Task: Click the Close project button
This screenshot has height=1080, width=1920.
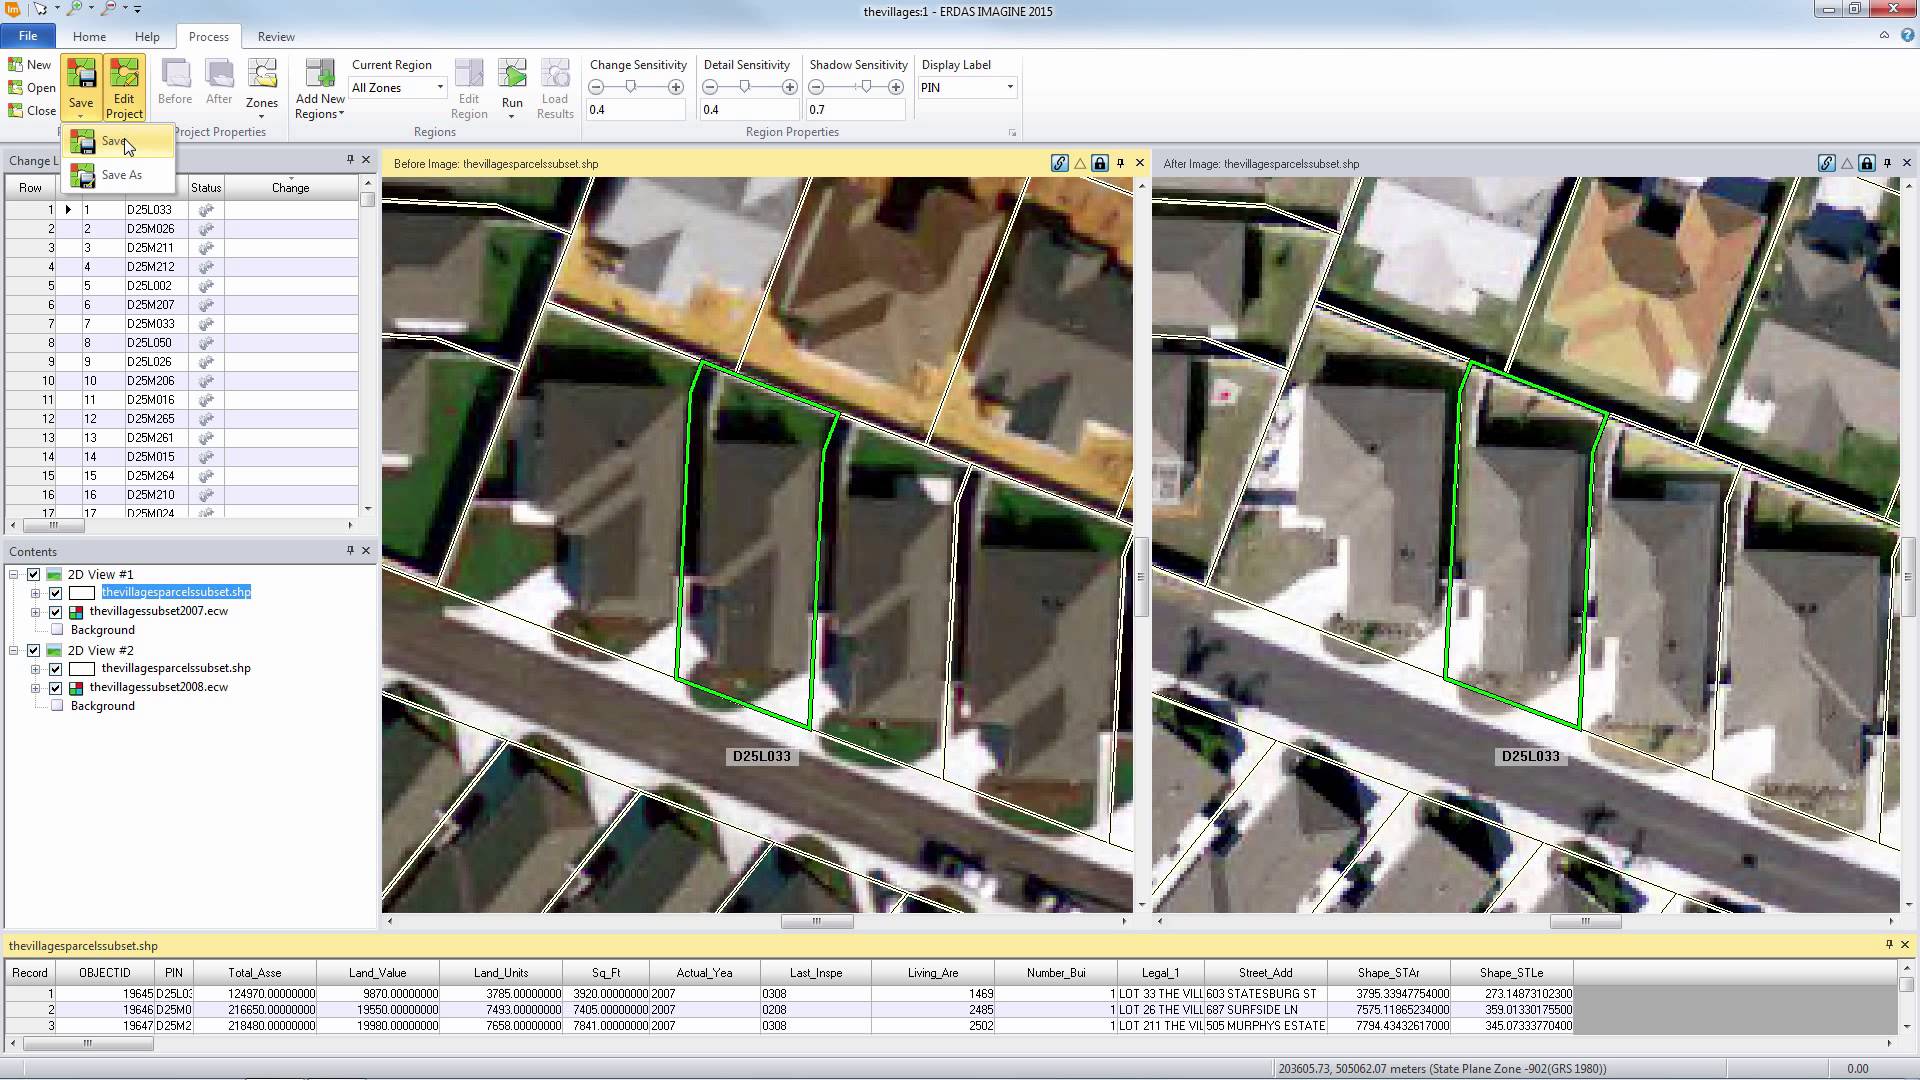Action: point(30,111)
